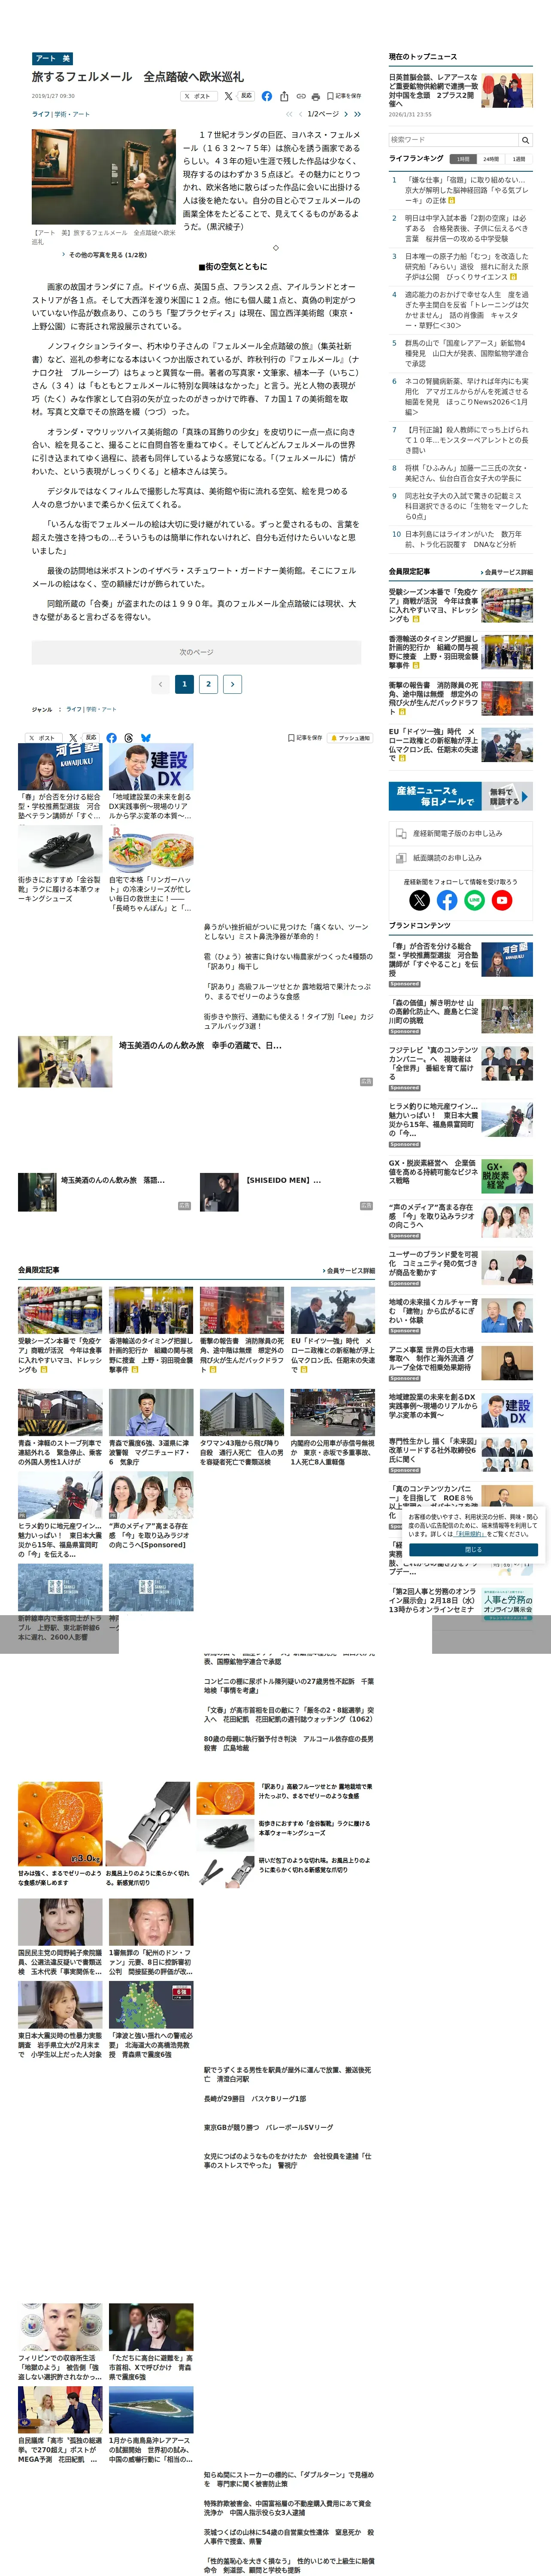Open the 会員サービス詳細 link above the member article grid
This screenshot has height=2576, width=551.
pos(349,1270)
